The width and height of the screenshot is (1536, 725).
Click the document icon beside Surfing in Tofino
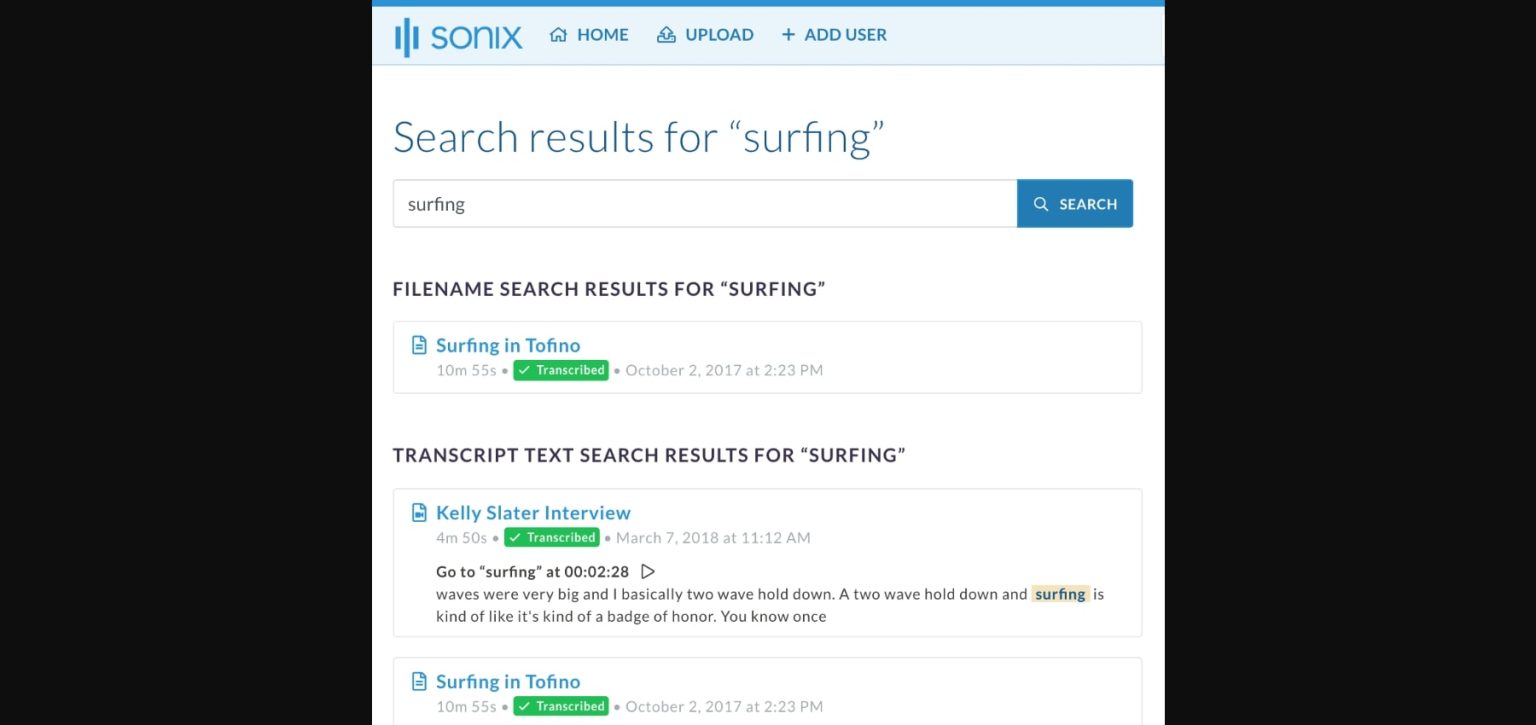pos(419,344)
